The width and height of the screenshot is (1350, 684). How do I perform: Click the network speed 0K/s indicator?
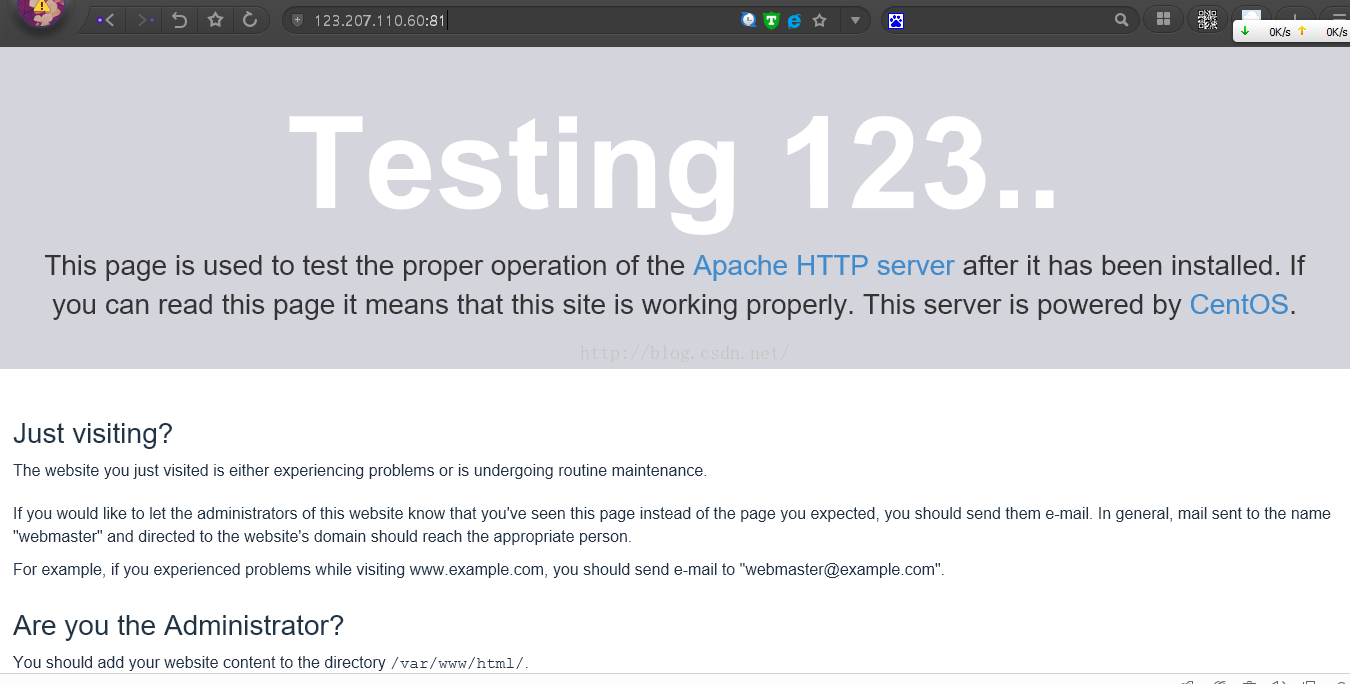(1291, 31)
